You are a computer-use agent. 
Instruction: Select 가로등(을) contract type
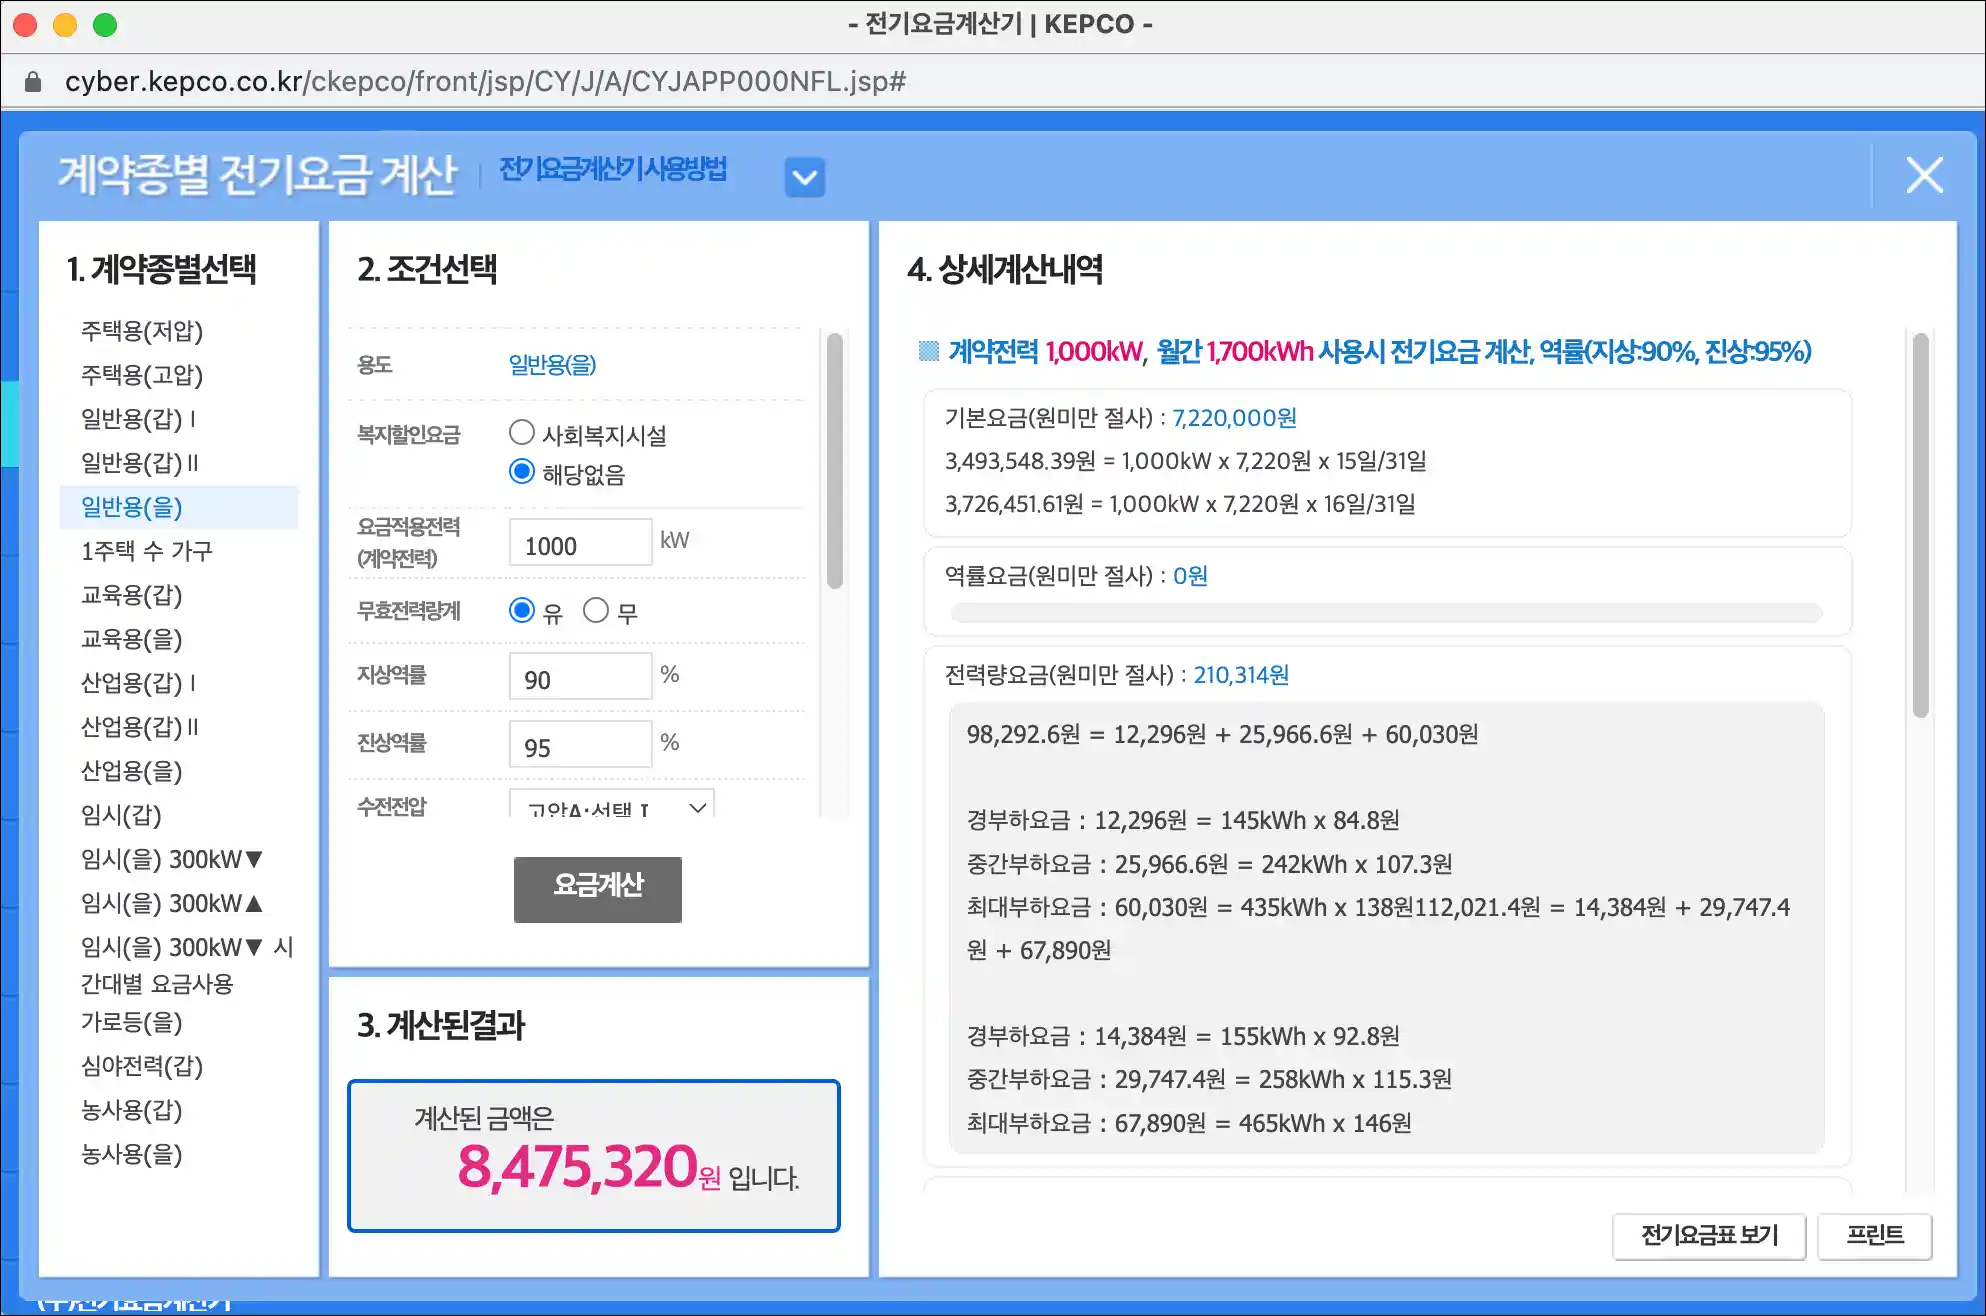click(x=132, y=1022)
